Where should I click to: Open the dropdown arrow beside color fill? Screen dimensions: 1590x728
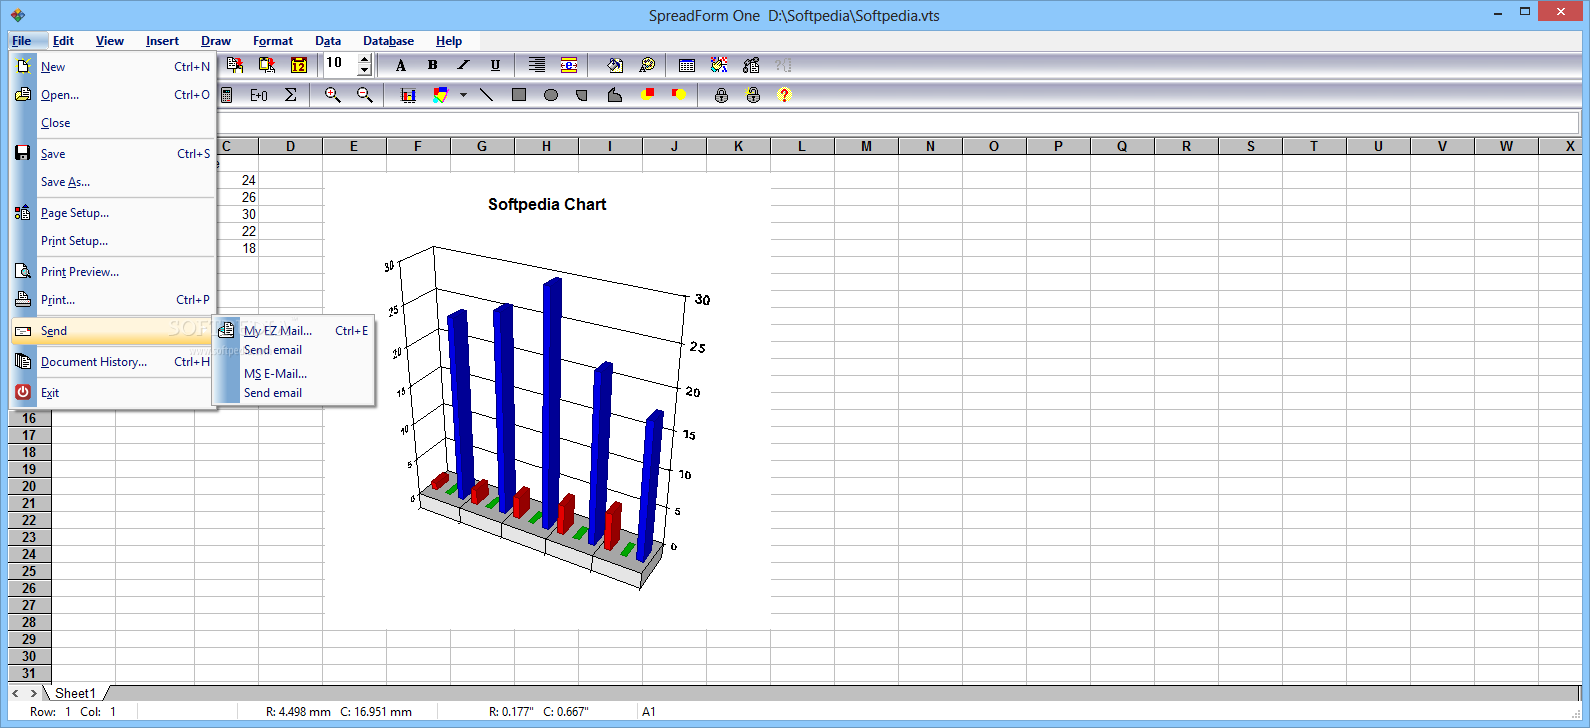(463, 95)
